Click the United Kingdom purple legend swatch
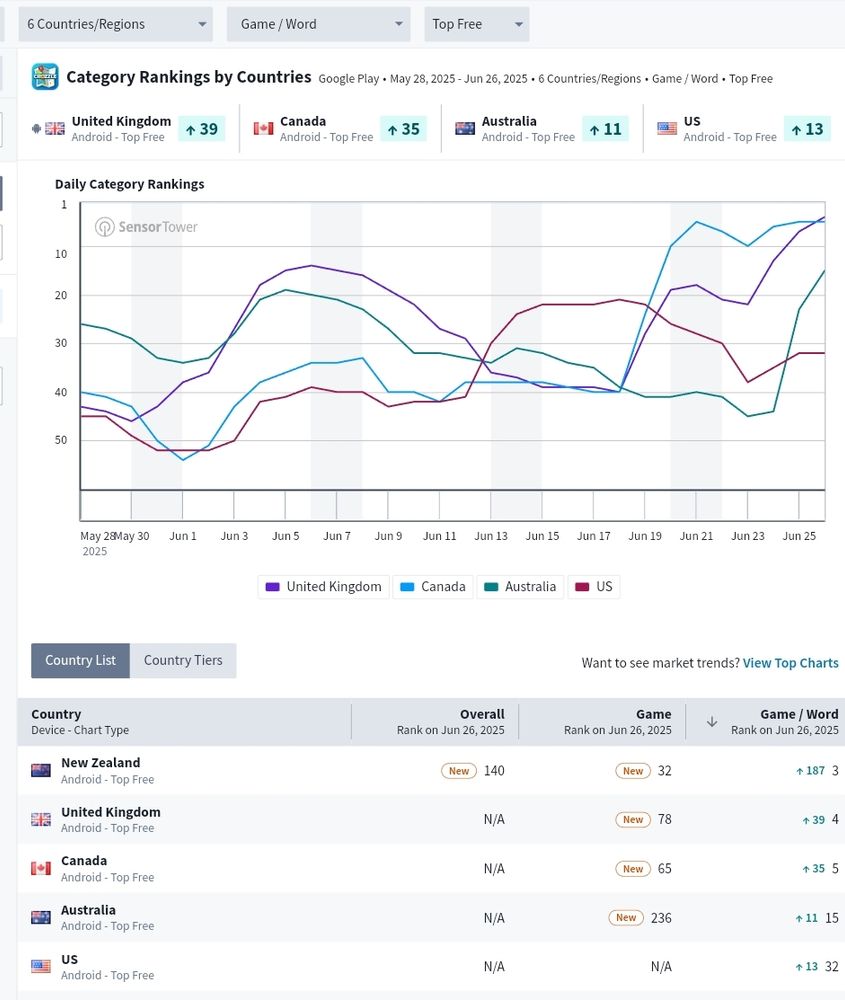The height and width of the screenshot is (1000, 845). [x=272, y=587]
